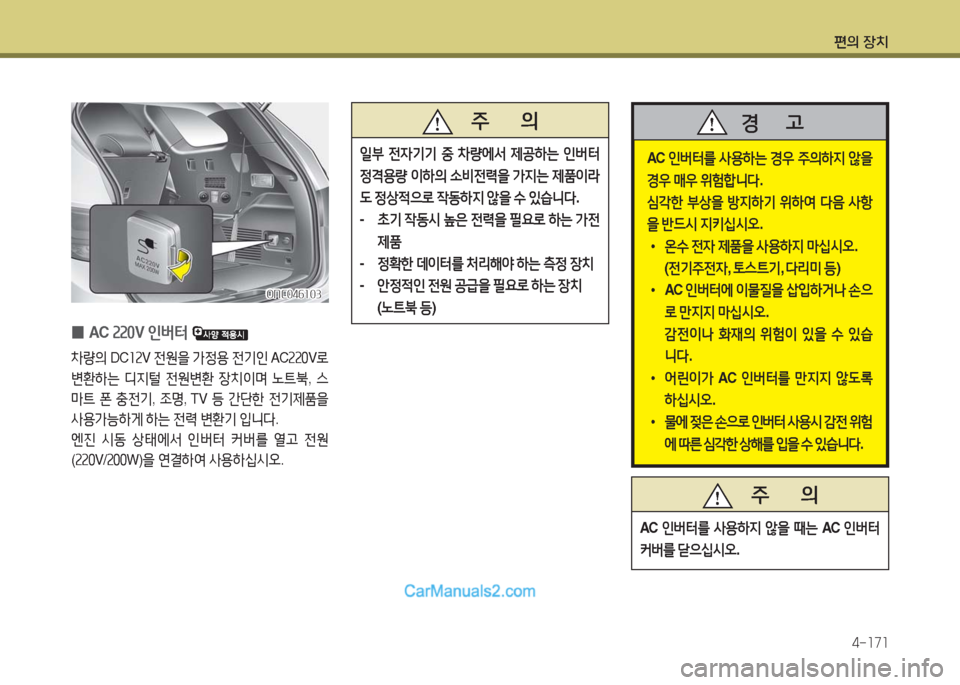Click the 'AC 220V 인버터' heading
The image size is (960, 685).
point(138,333)
